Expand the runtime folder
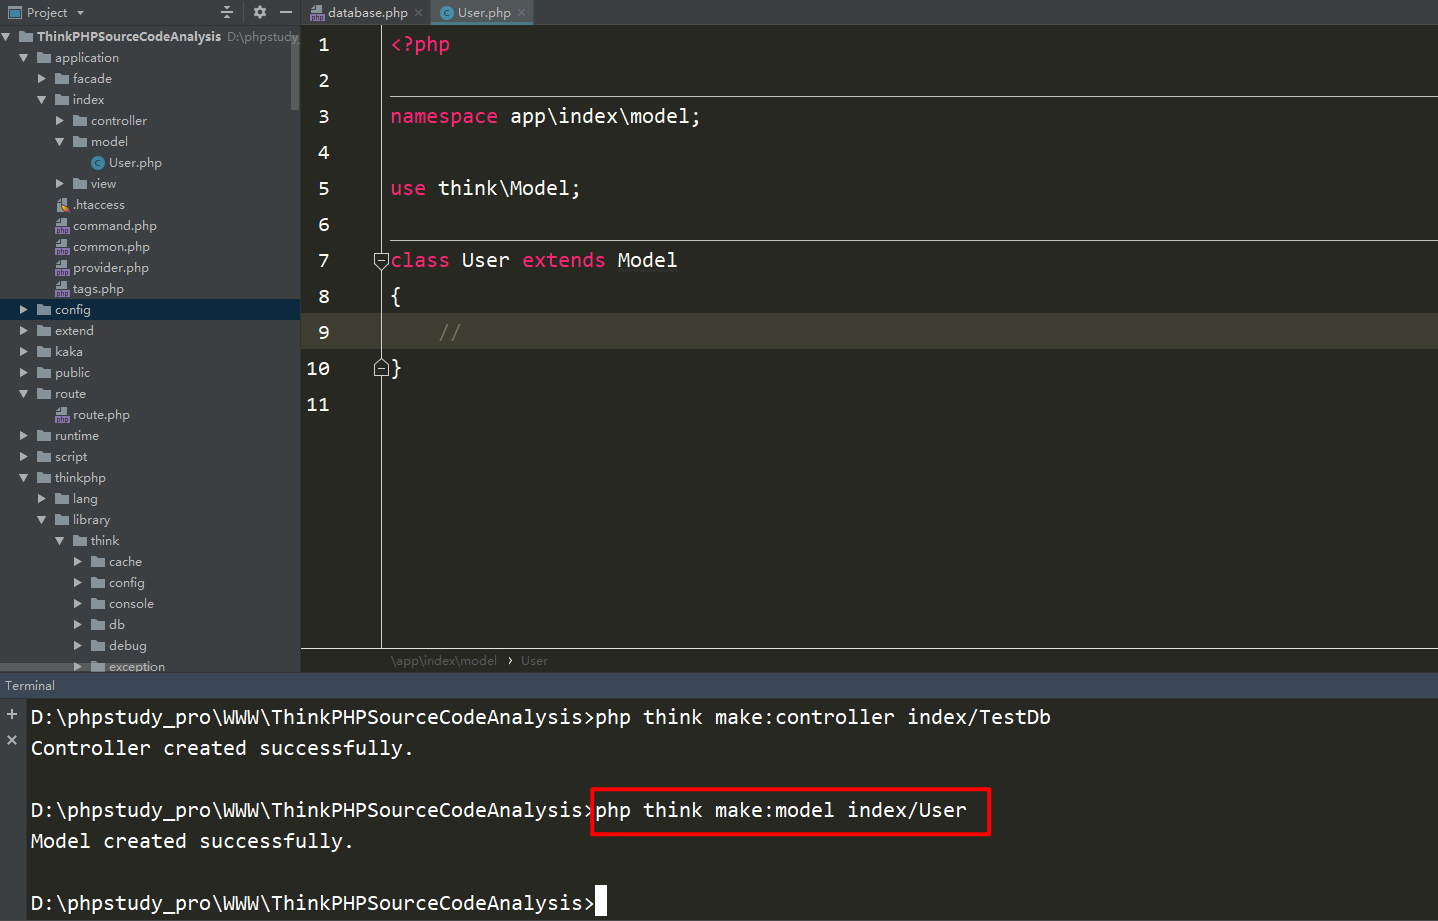This screenshot has height=921, width=1438. point(24,436)
